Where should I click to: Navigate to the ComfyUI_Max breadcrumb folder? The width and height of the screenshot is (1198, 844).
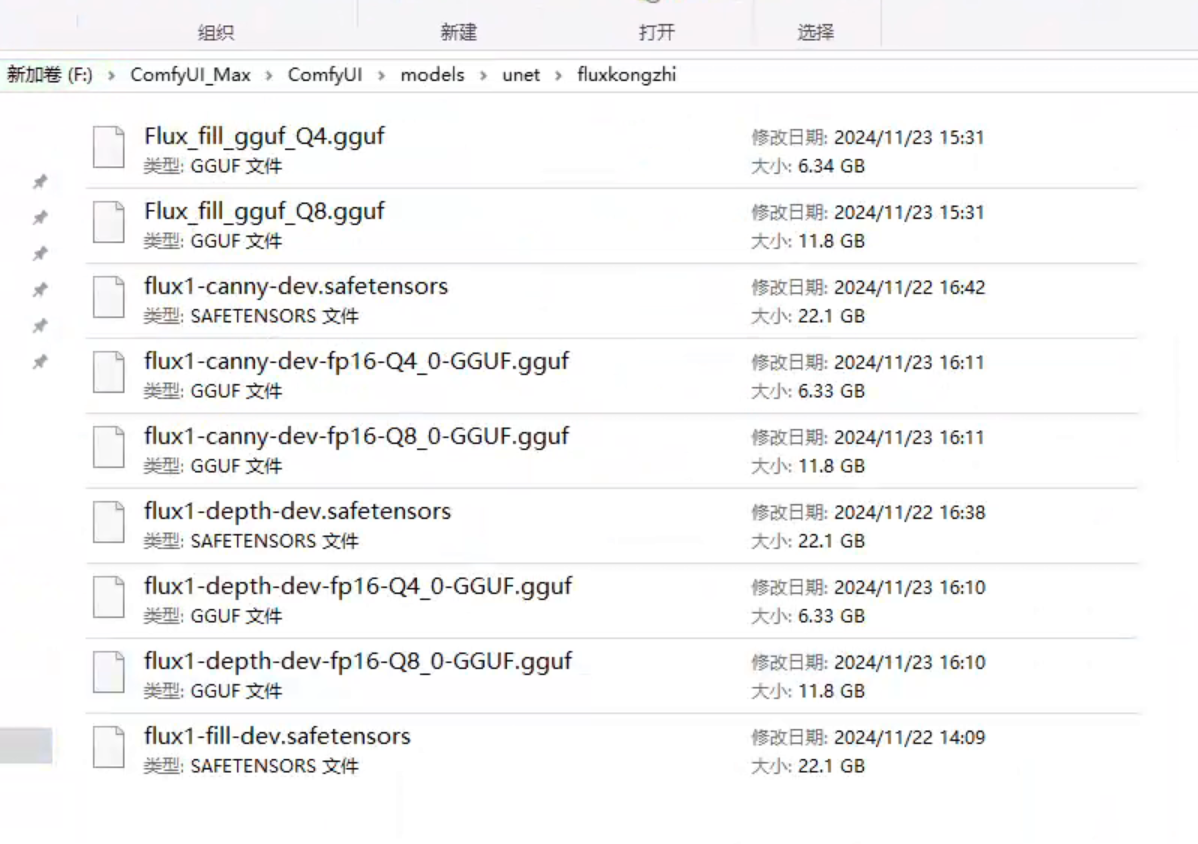[190, 76]
